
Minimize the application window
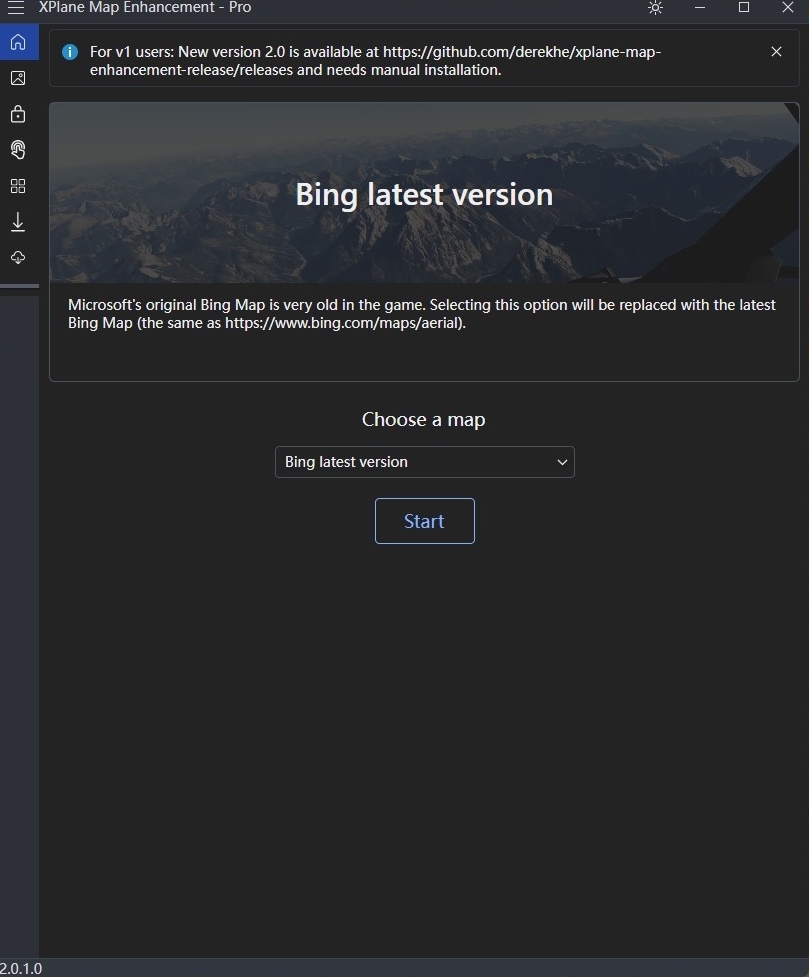click(x=700, y=7)
